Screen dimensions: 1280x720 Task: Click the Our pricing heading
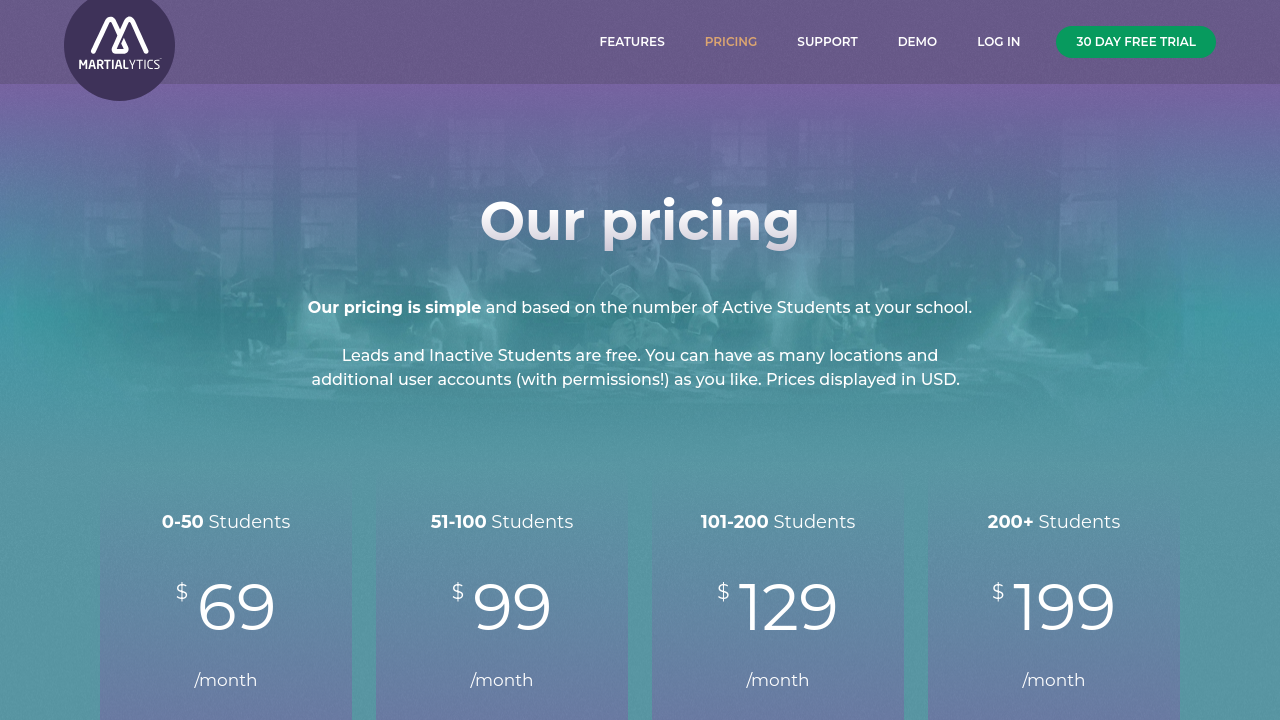pos(640,221)
